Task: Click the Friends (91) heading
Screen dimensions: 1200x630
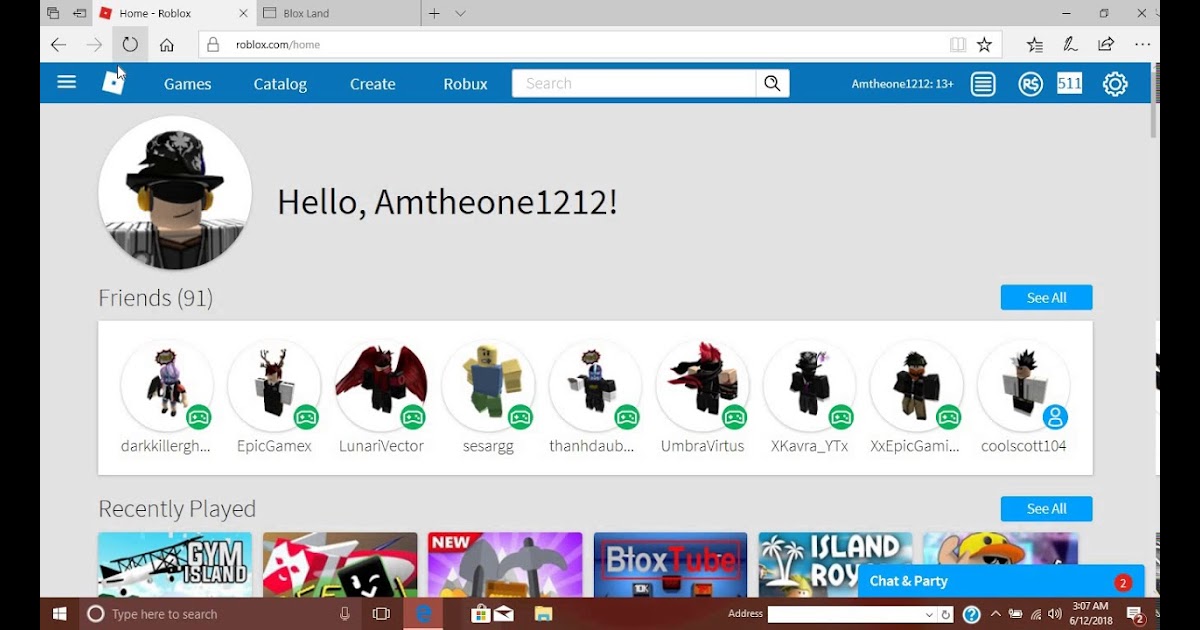Action: pos(155,298)
